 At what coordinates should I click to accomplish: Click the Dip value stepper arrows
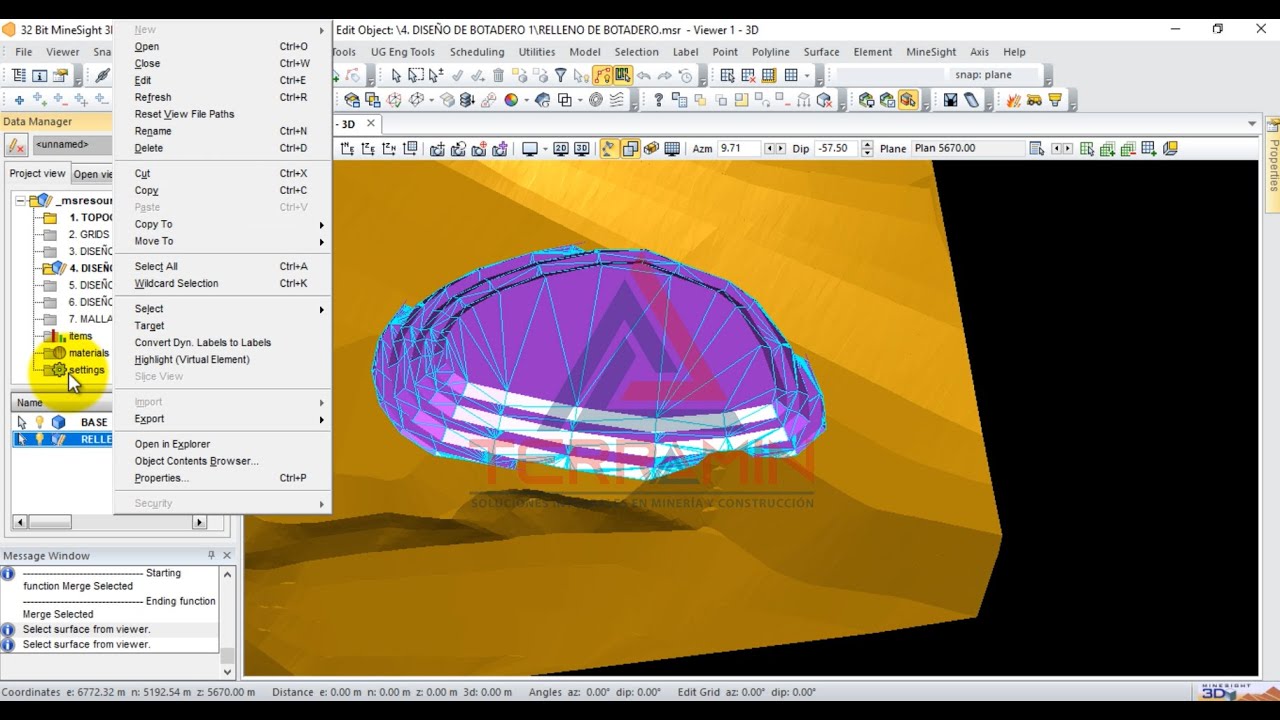point(865,148)
